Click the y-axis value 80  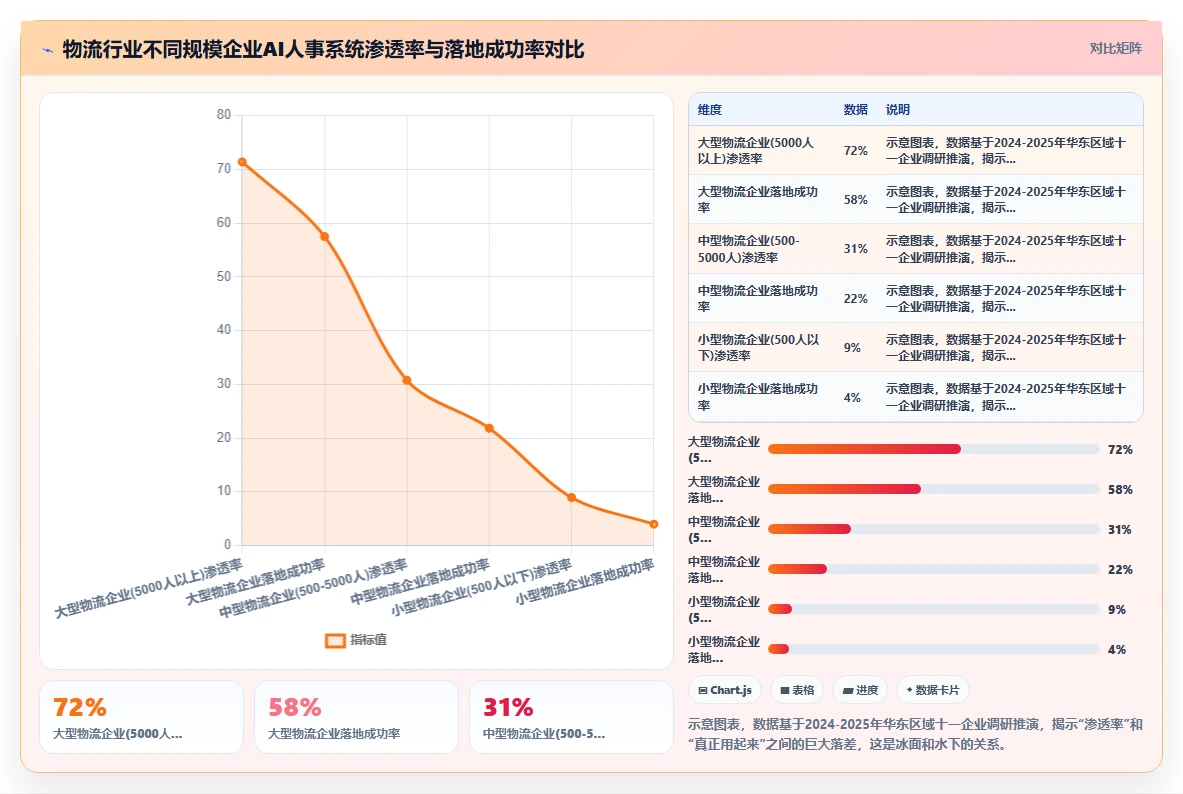[223, 115]
